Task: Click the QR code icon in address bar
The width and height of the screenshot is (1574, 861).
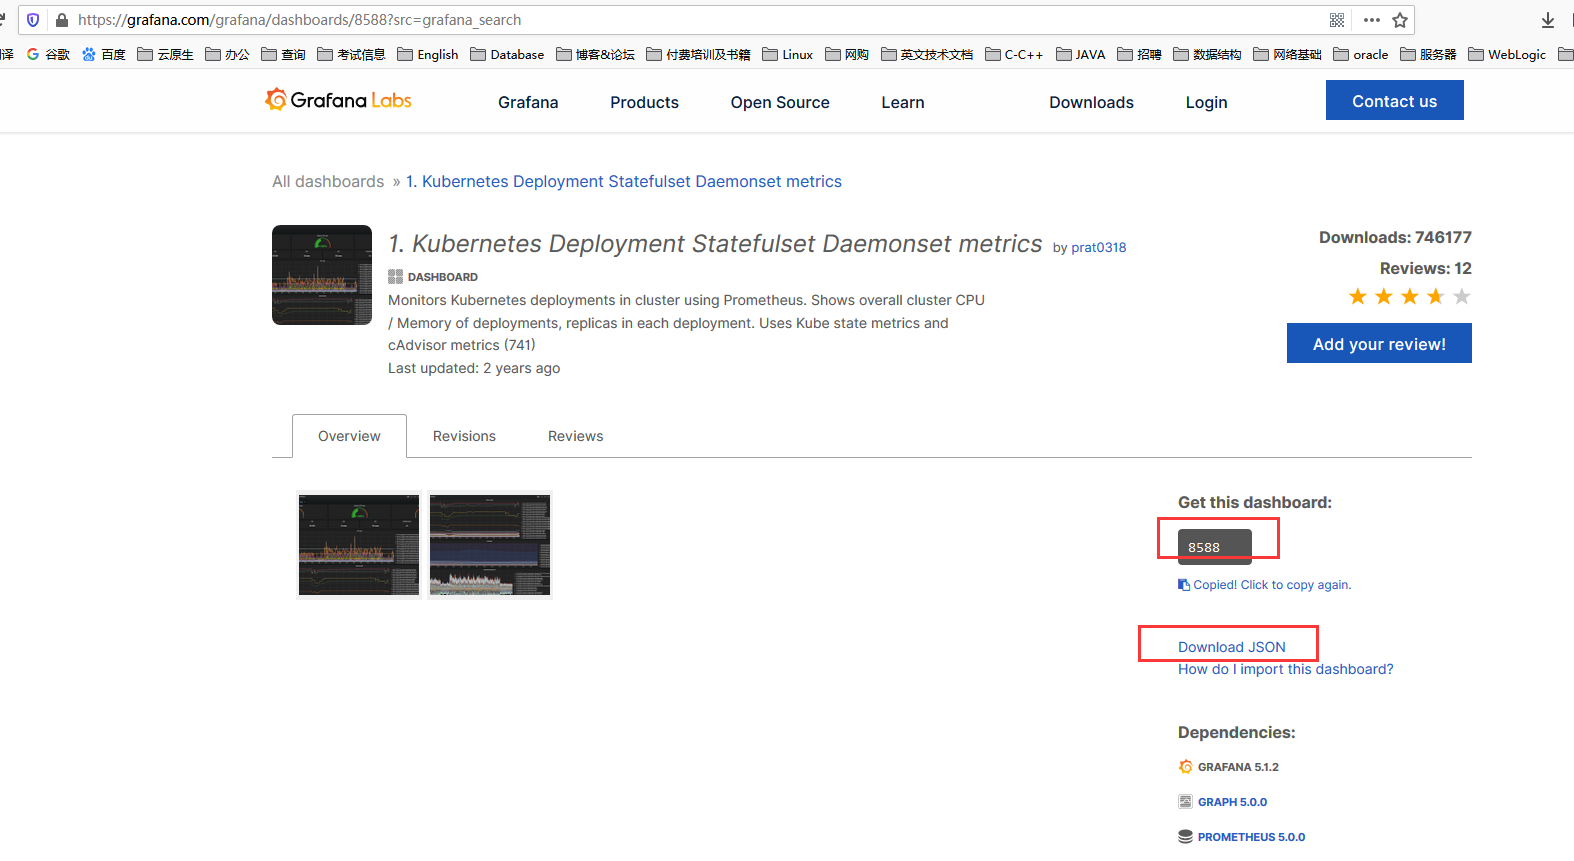Action: (x=1337, y=20)
